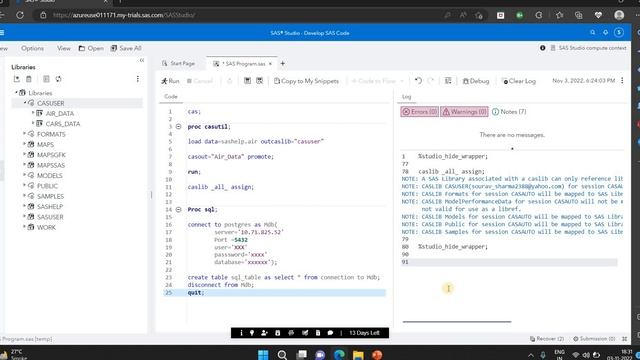Collapse the Proc sql code block
Image resolution: width=640 pixels, height=360 pixels.
178,209
